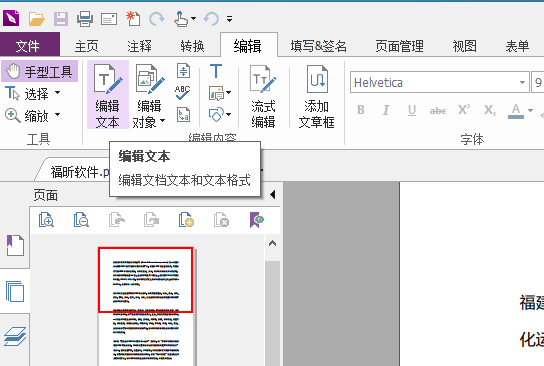Screen dimensions: 544x366
Task: Open the 页面管理 tab
Action: (x=400, y=46)
